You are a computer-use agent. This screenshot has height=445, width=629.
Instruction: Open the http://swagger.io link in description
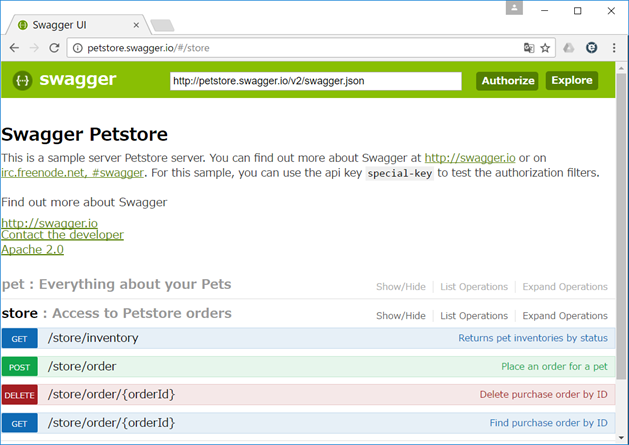[x=470, y=158]
